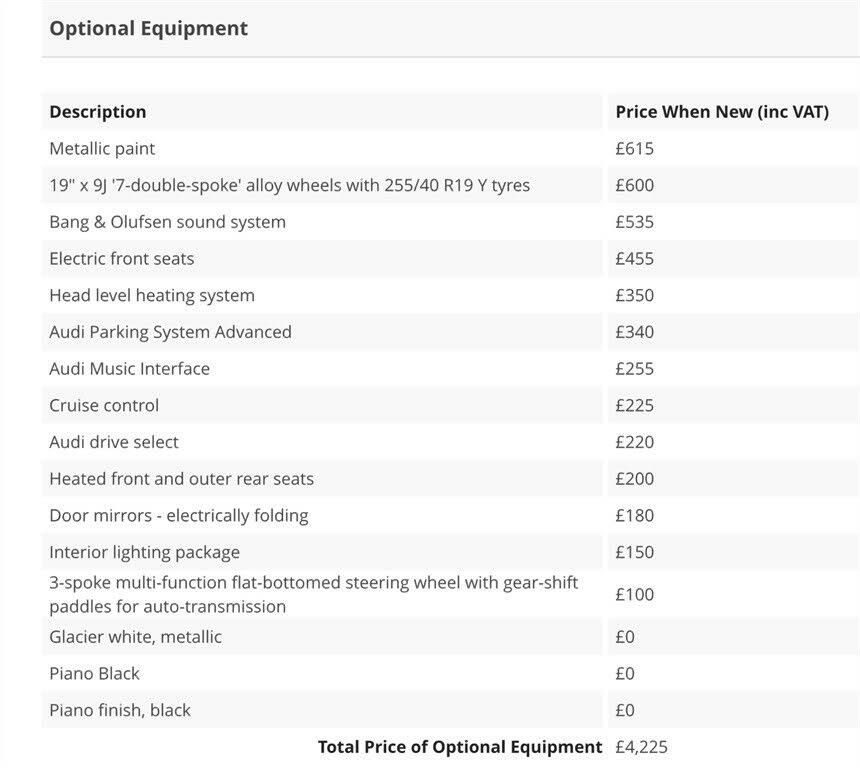
Task: Select the flat-bottomed steering wheel description
Action: click(313, 594)
